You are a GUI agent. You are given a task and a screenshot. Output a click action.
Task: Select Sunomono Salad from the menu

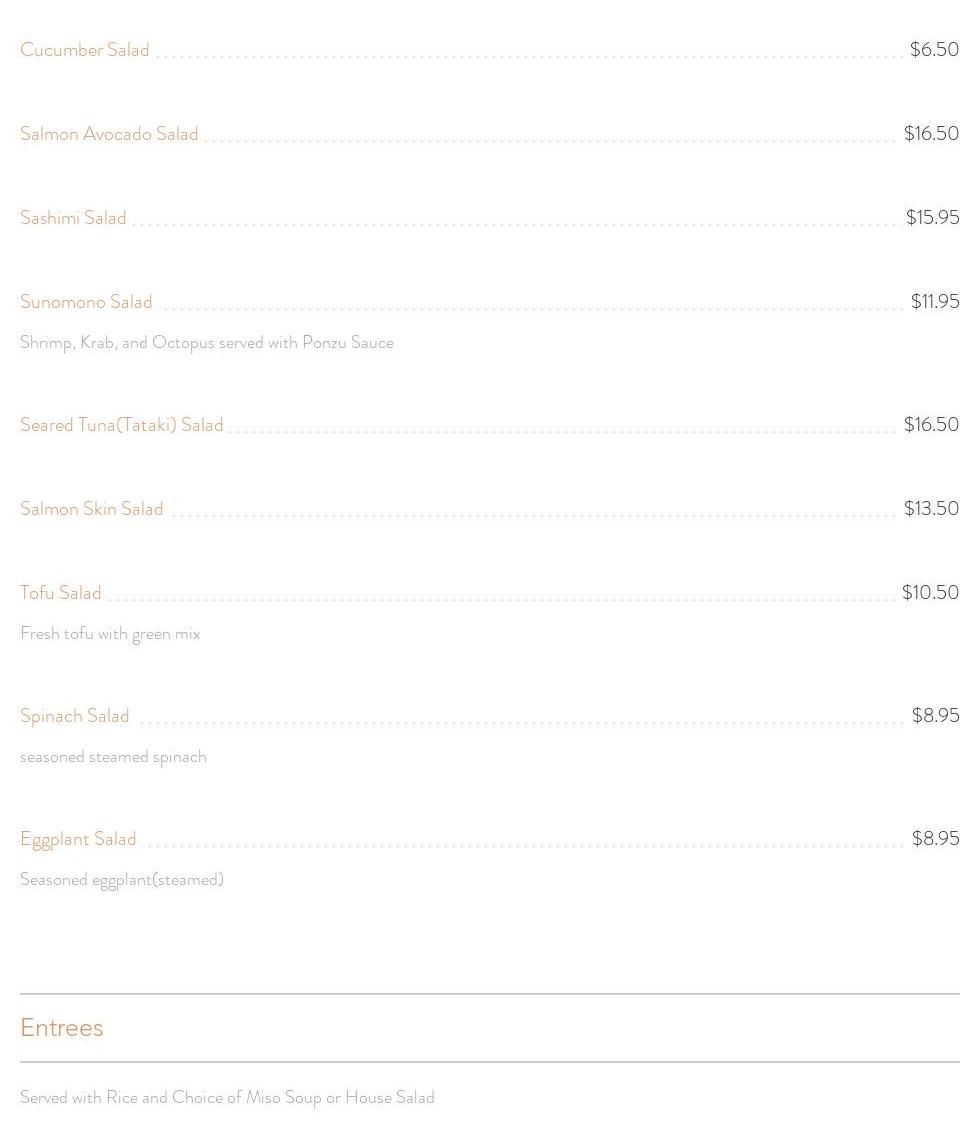(86, 302)
